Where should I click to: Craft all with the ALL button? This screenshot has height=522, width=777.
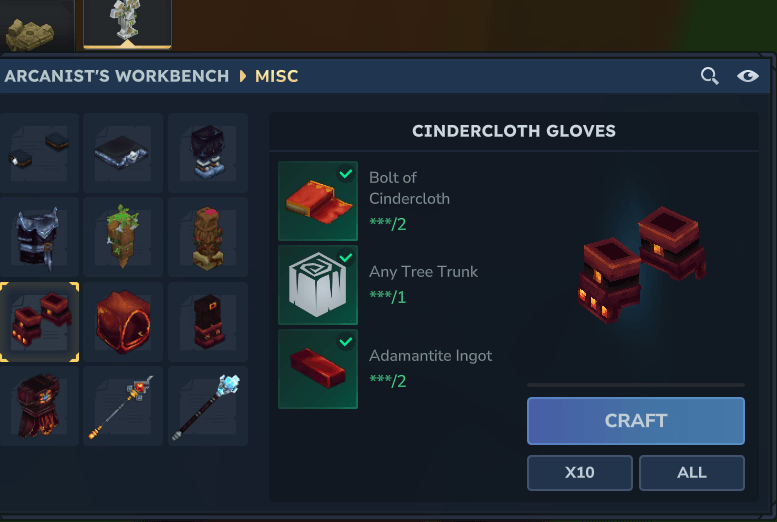coord(692,472)
